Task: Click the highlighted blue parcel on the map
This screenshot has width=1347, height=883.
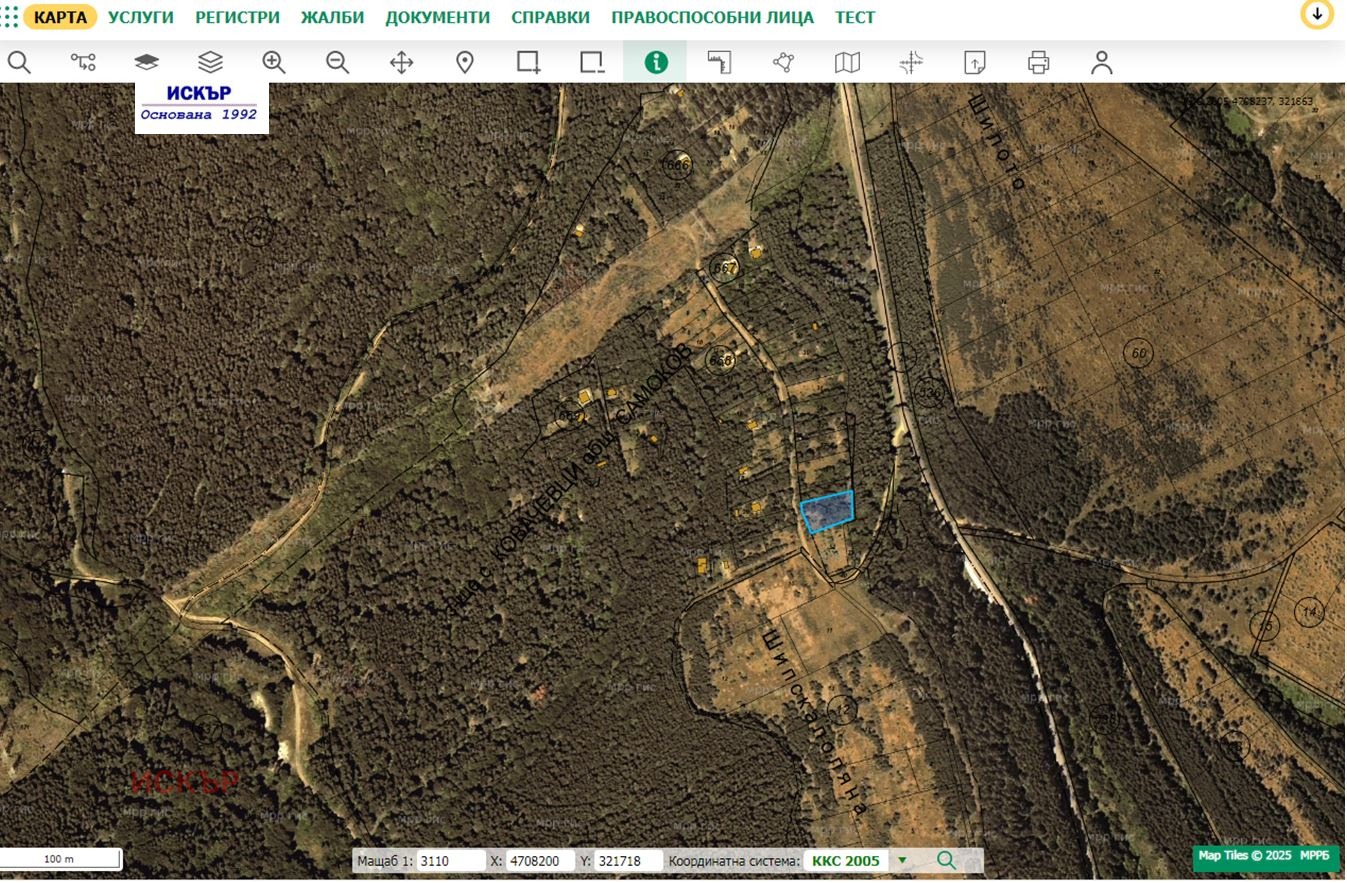Action: click(827, 512)
